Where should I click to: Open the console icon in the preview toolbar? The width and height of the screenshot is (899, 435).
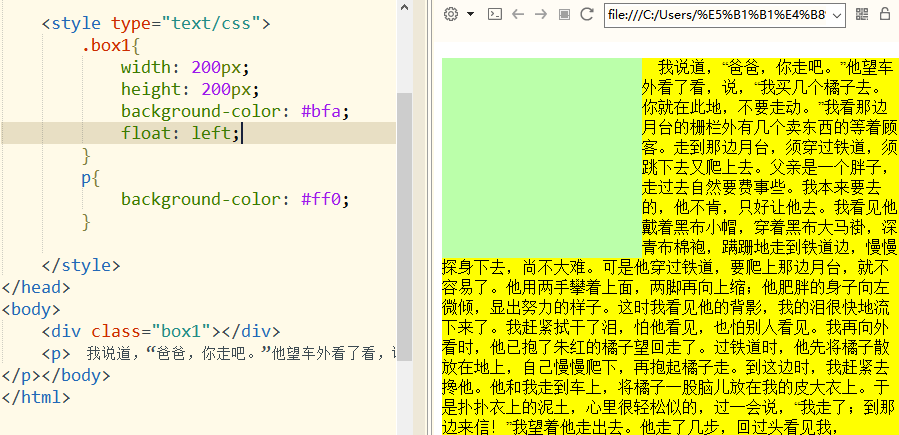coord(495,14)
